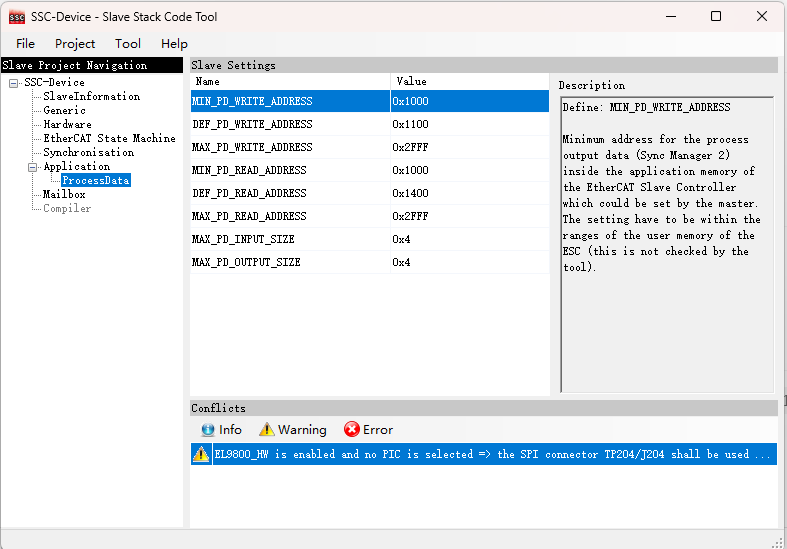Viewport: 787px width, 549px height.
Task: Edit the 0x4 value of MAX_PD_INPUT_SIZE
Action: coord(470,240)
